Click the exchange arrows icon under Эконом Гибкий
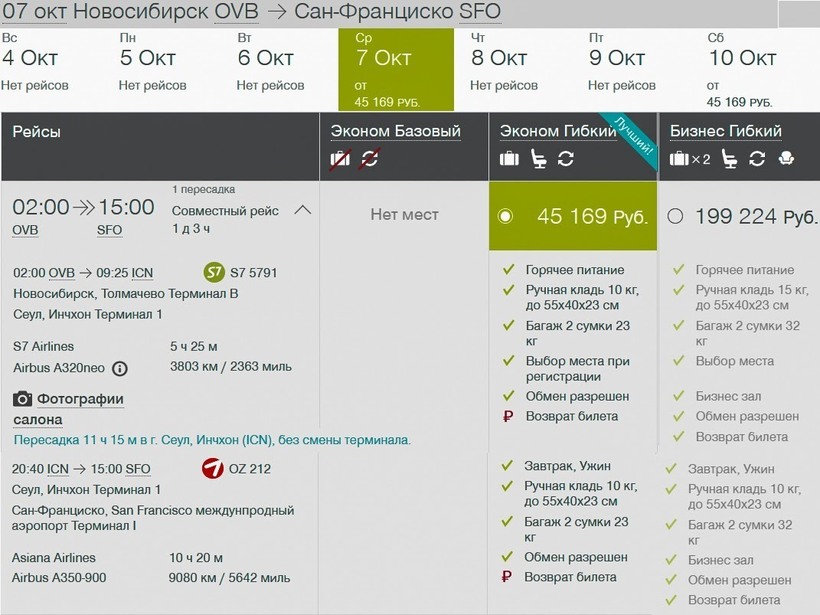The height and width of the screenshot is (615, 820). [x=566, y=158]
